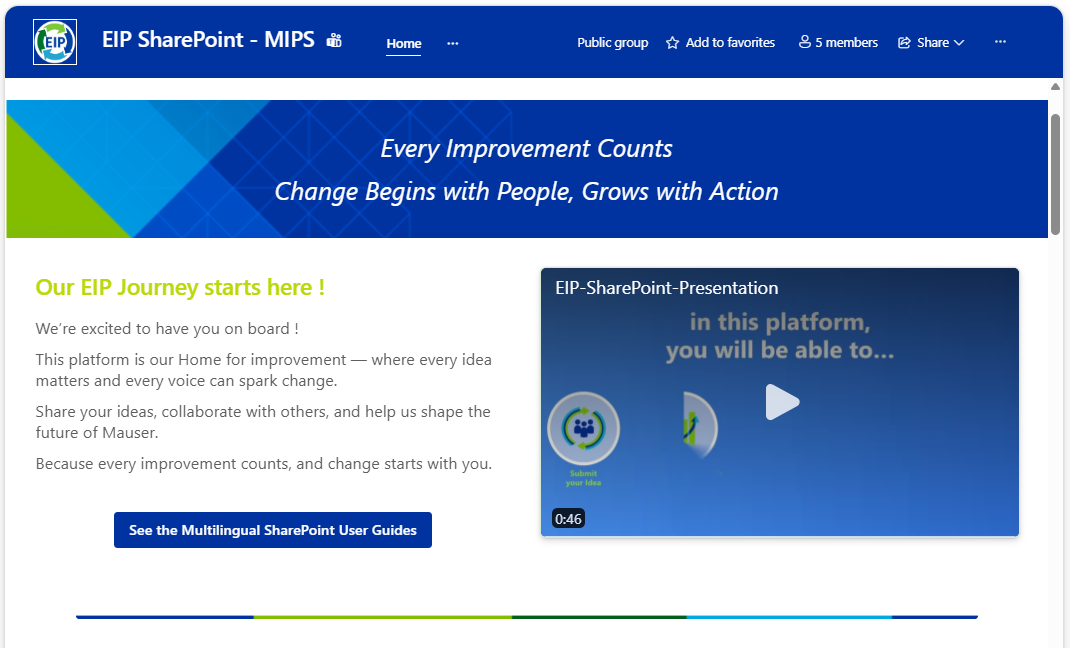Click the EIP-SharePoint-Presentation video title
Screen dimensions: 1070x648
667,288
